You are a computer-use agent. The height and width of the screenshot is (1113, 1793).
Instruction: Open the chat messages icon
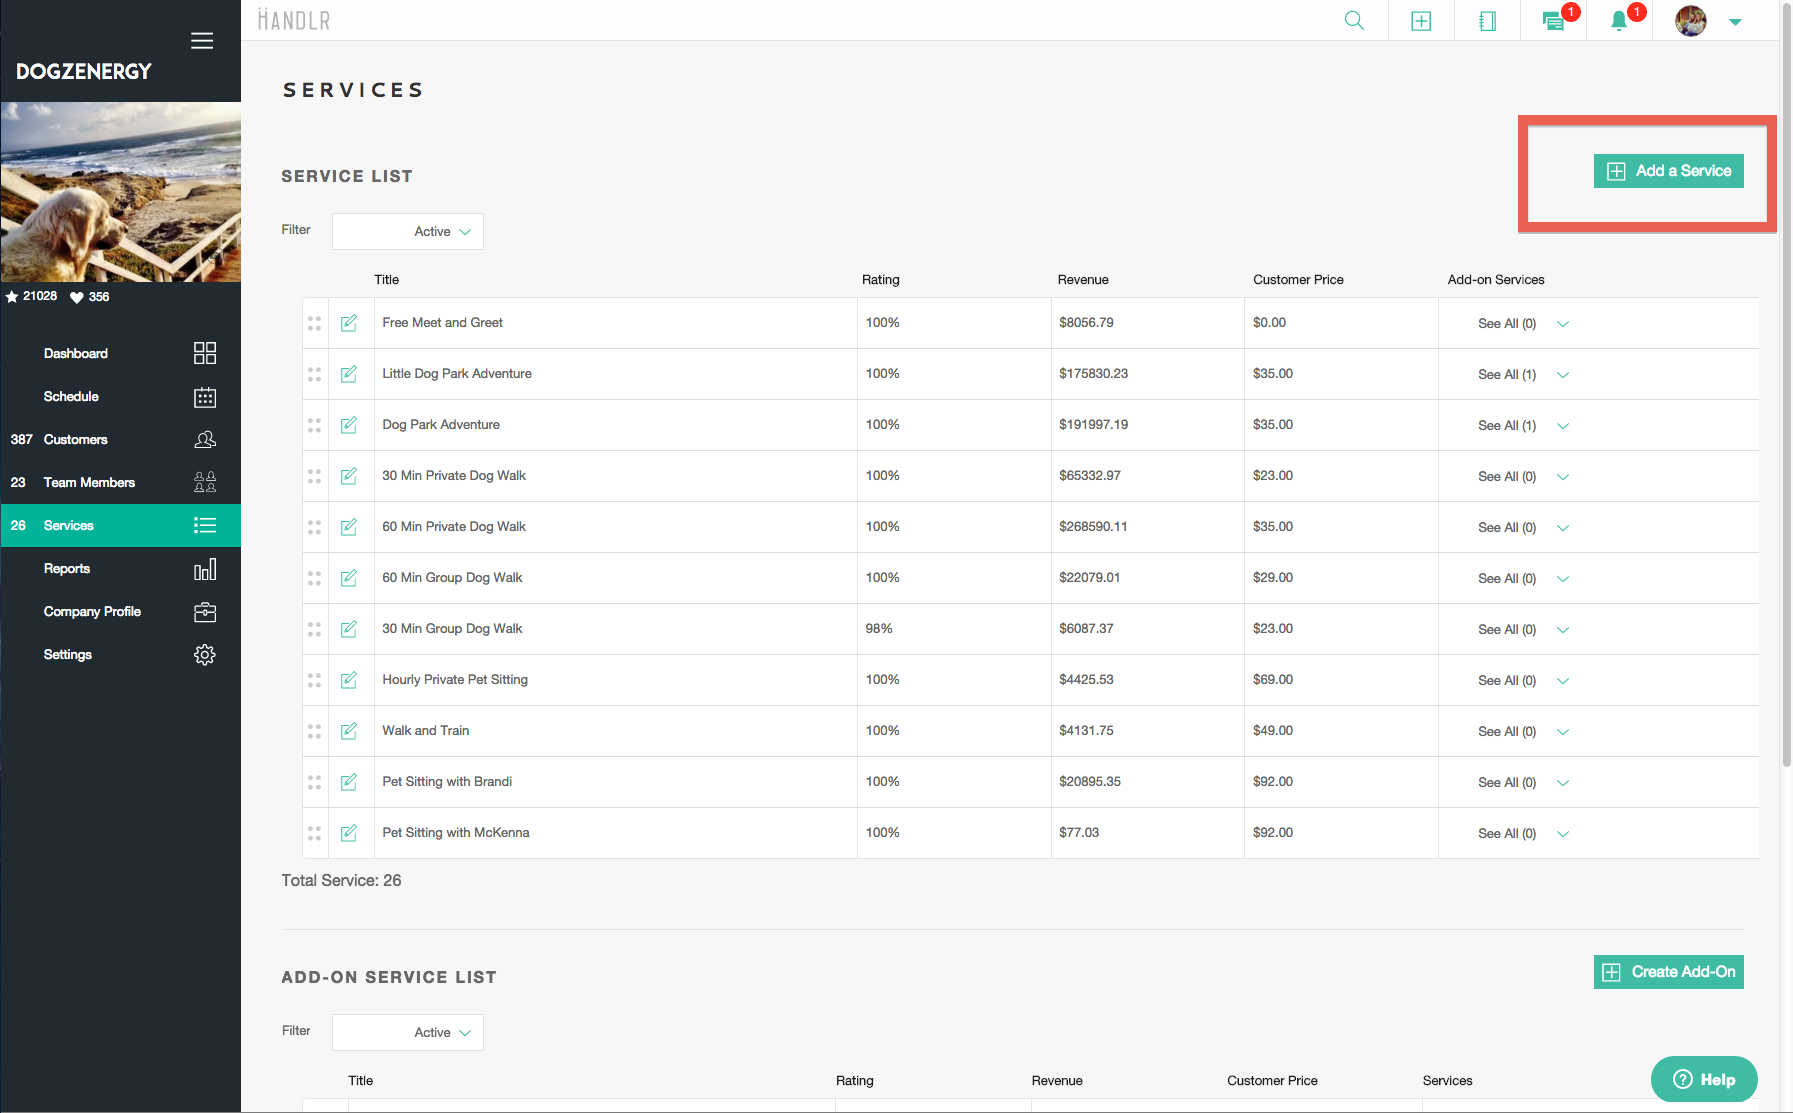1553,21
